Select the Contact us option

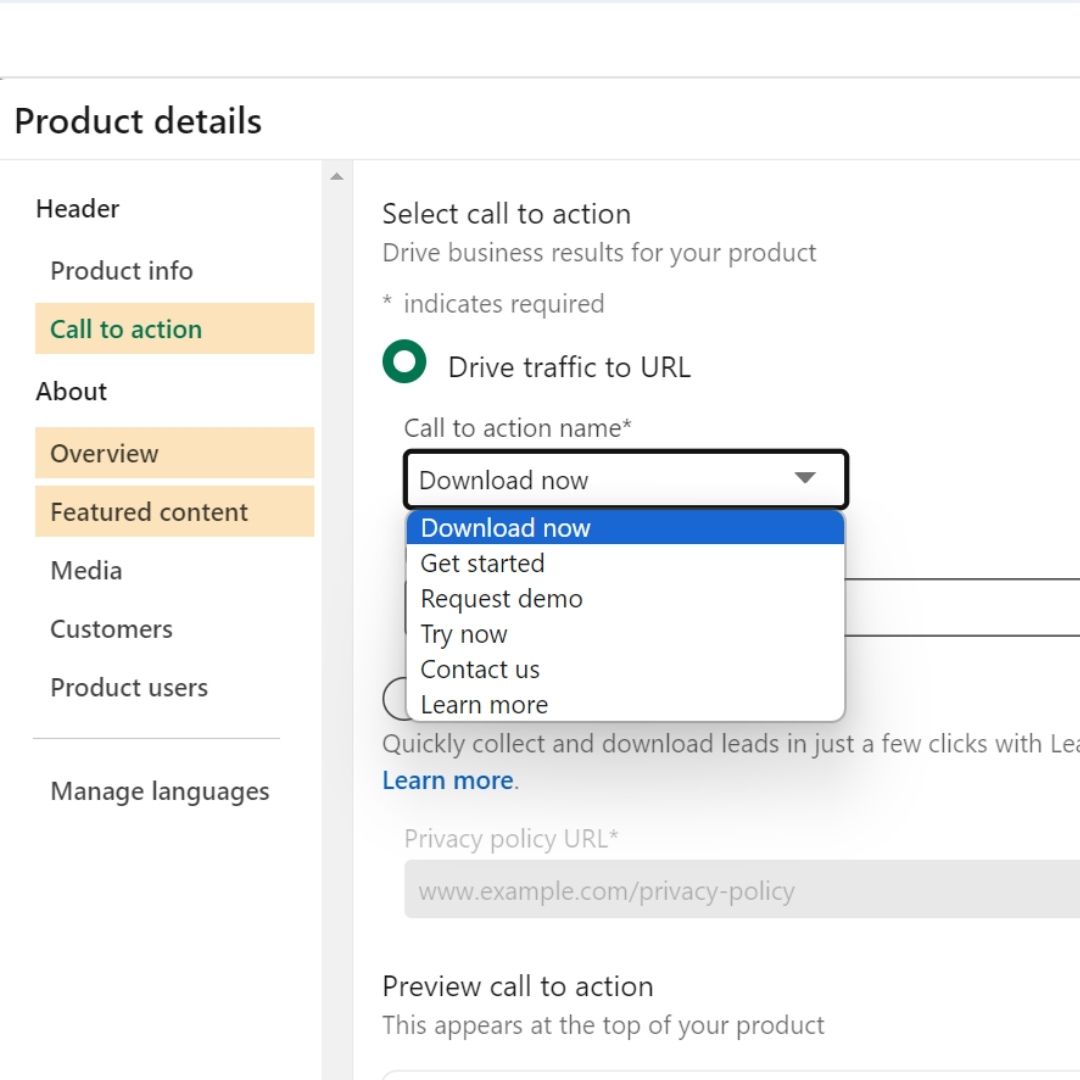point(625,669)
